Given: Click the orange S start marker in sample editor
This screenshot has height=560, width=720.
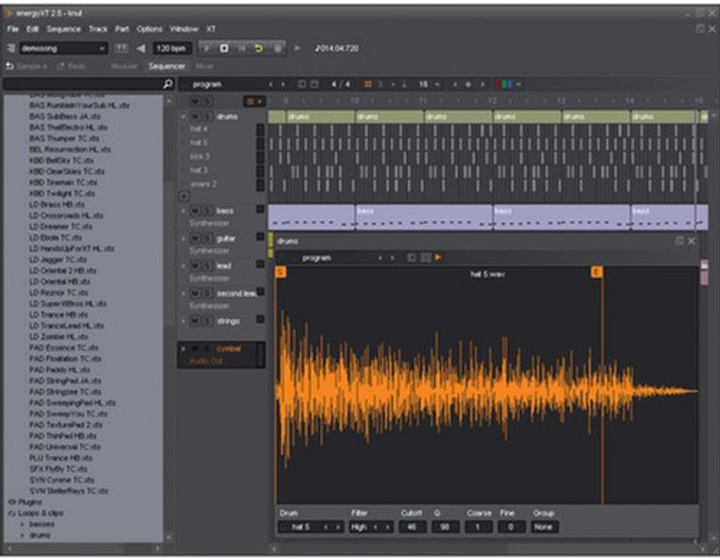Looking at the screenshot, I should coord(281,272).
